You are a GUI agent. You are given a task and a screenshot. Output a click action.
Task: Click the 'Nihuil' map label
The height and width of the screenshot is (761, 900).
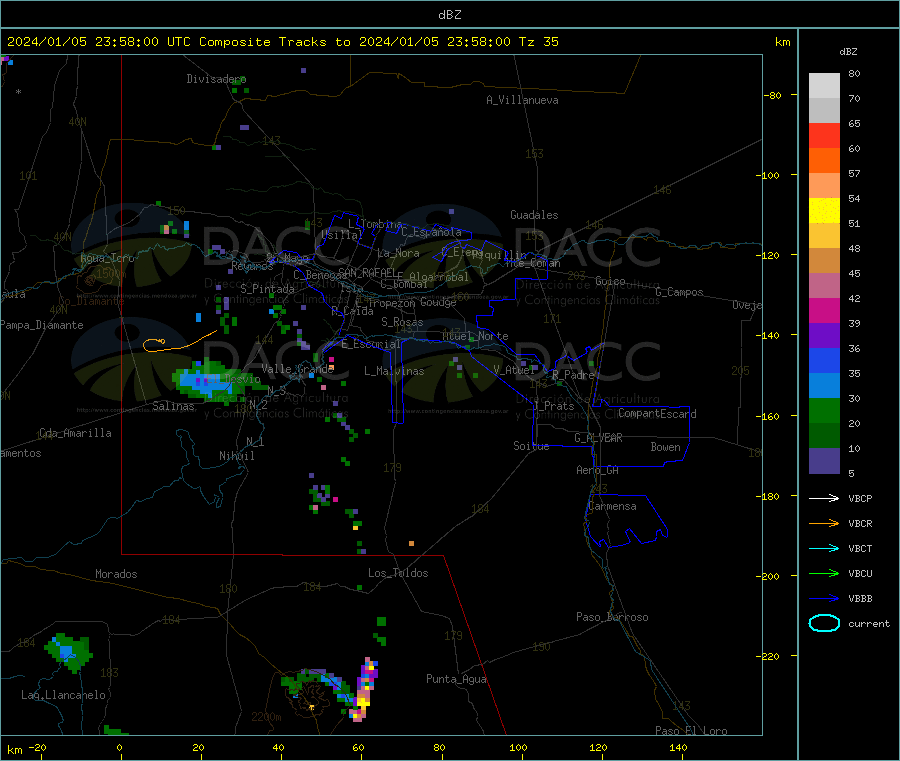click(236, 456)
